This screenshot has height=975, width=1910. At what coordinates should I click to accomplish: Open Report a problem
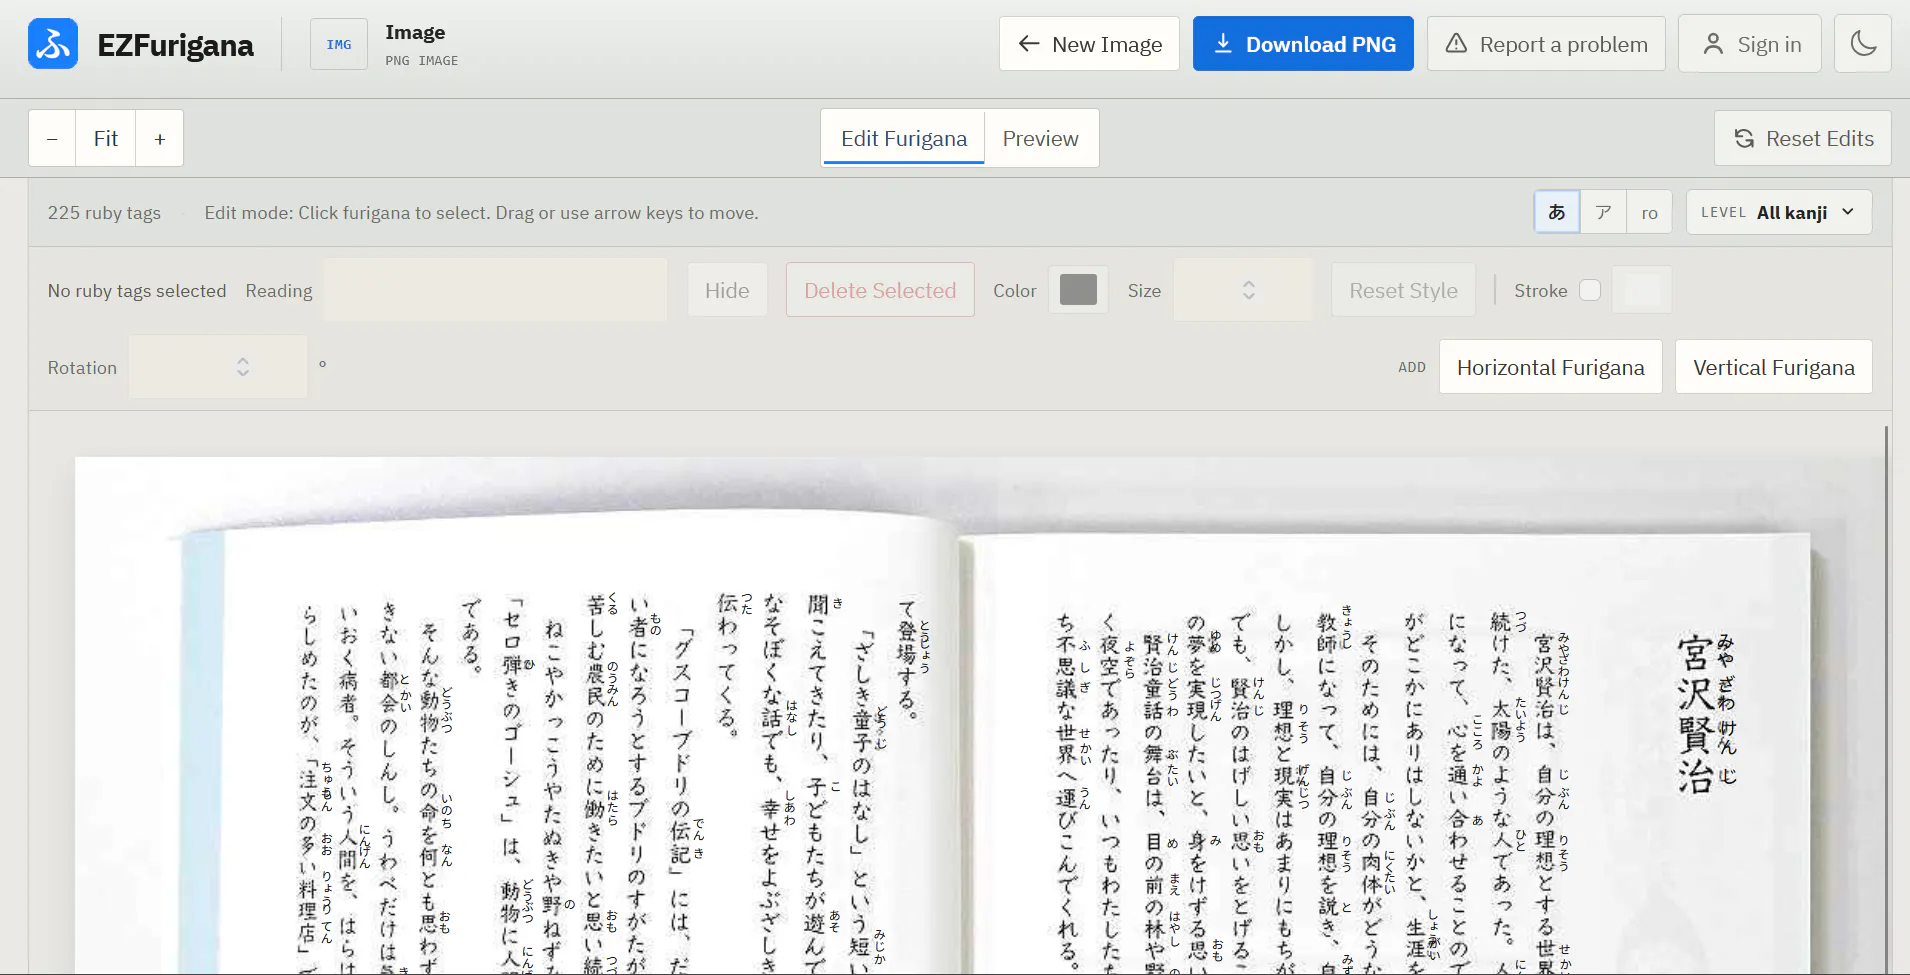pos(1546,44)
